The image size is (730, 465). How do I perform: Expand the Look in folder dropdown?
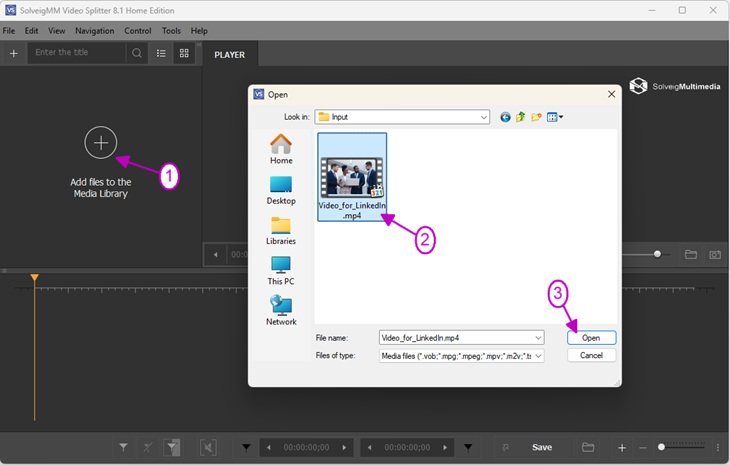click(x=483, y=117)
